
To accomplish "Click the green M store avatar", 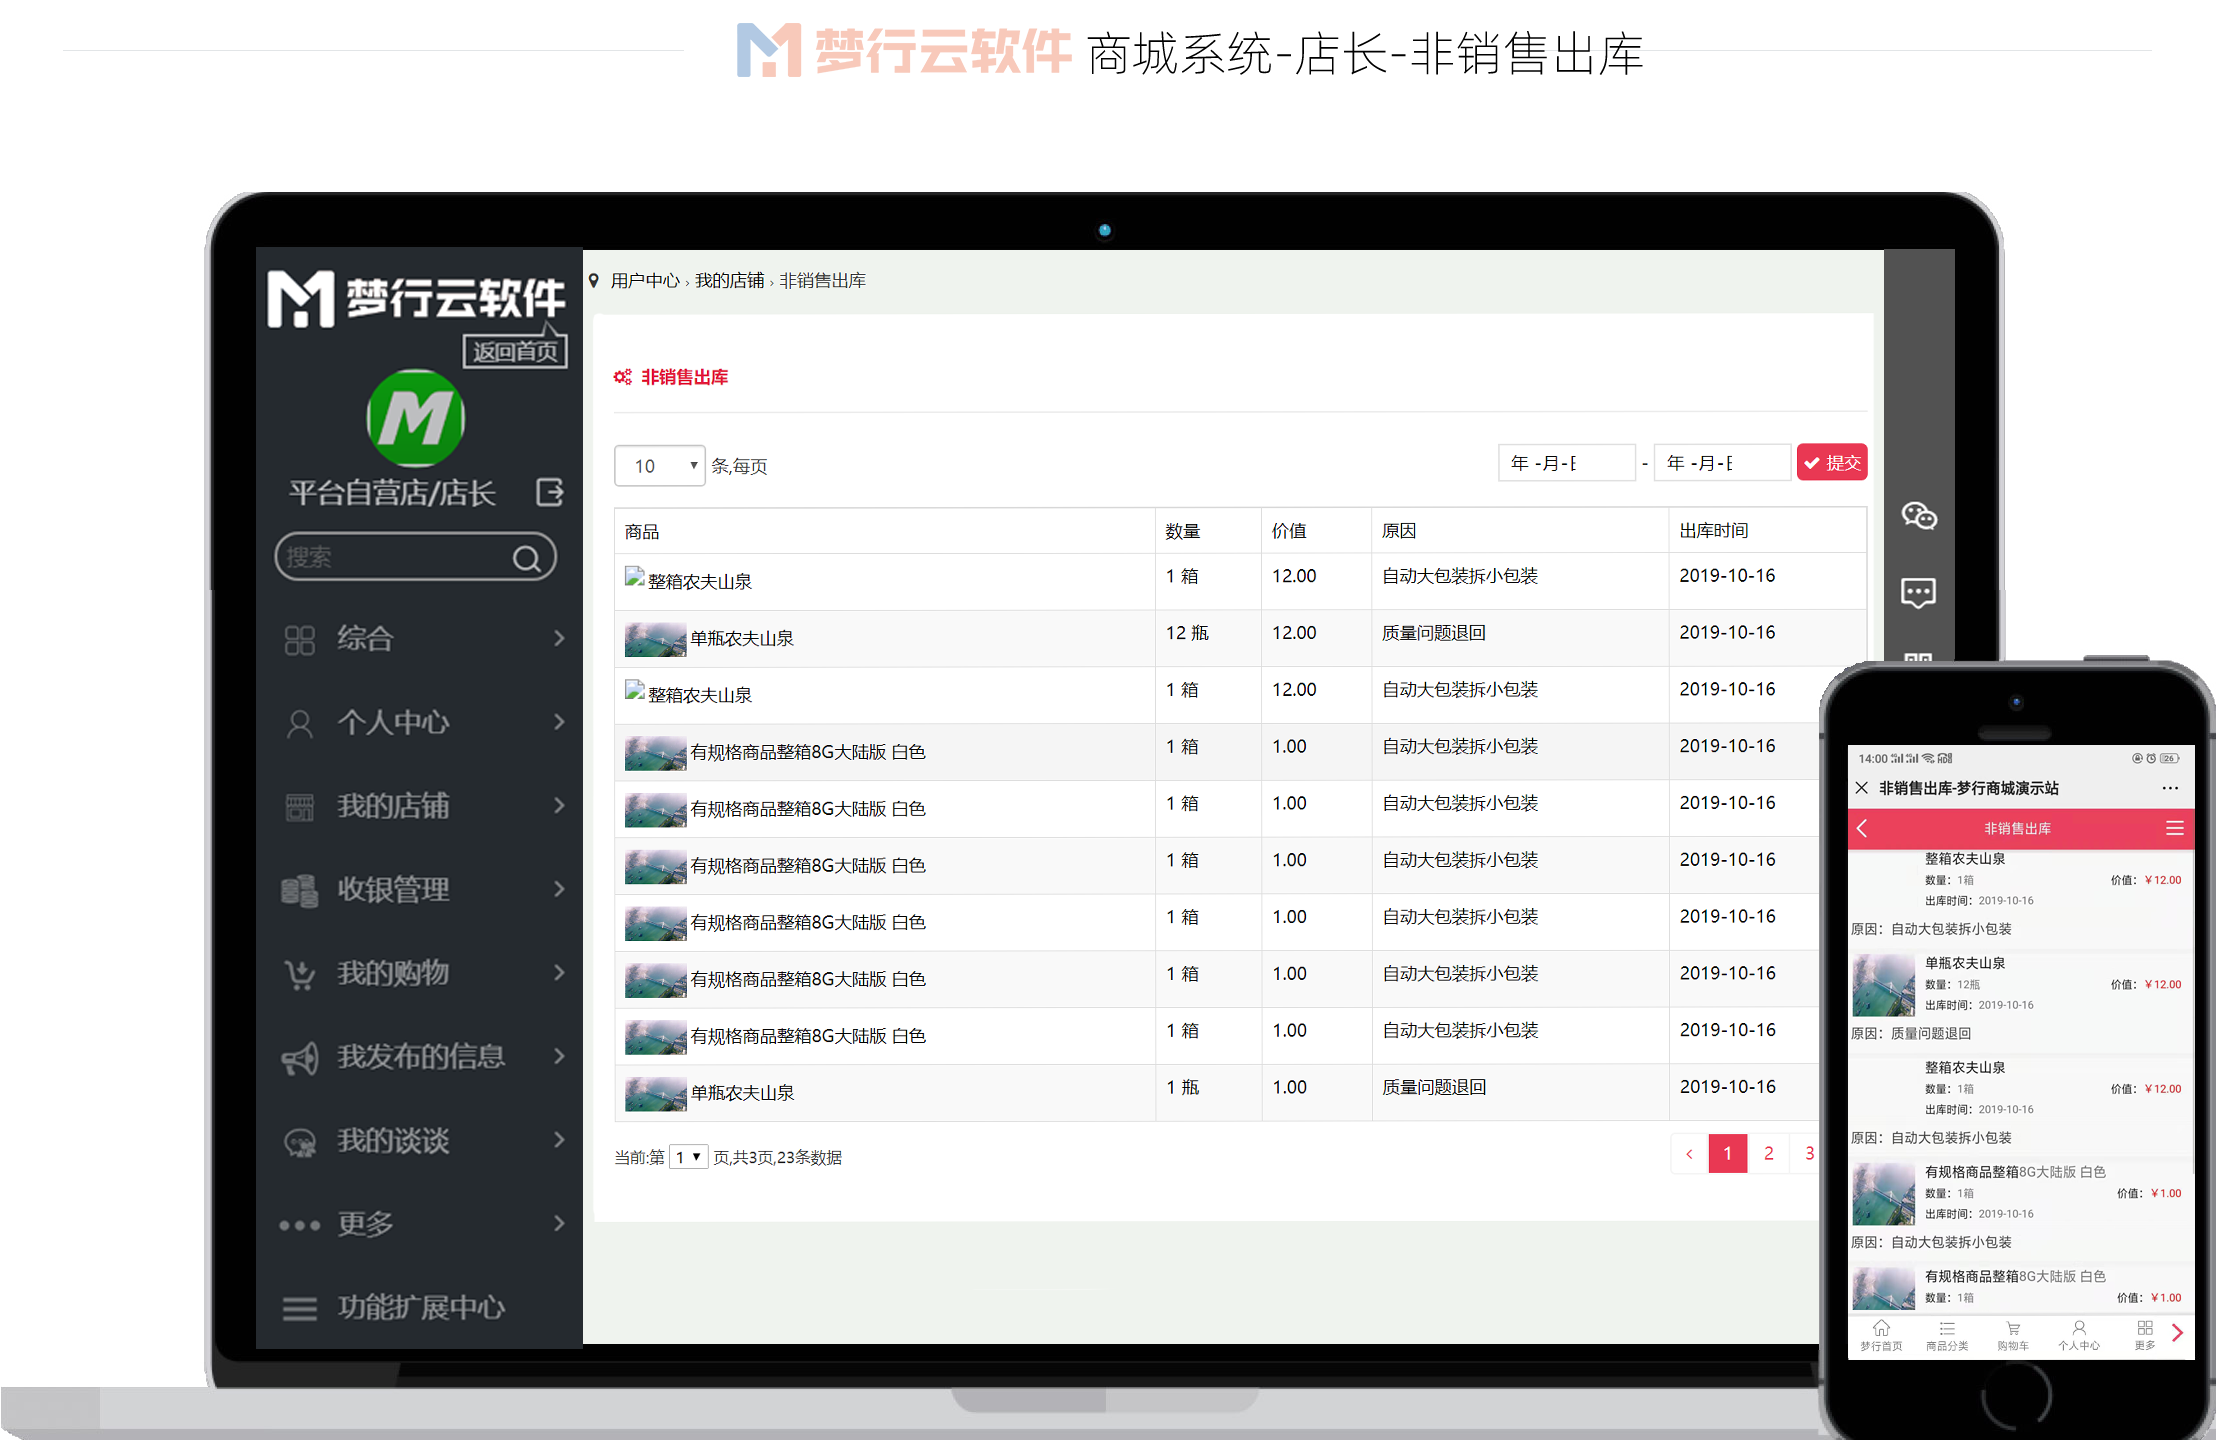I will (415, 418).
